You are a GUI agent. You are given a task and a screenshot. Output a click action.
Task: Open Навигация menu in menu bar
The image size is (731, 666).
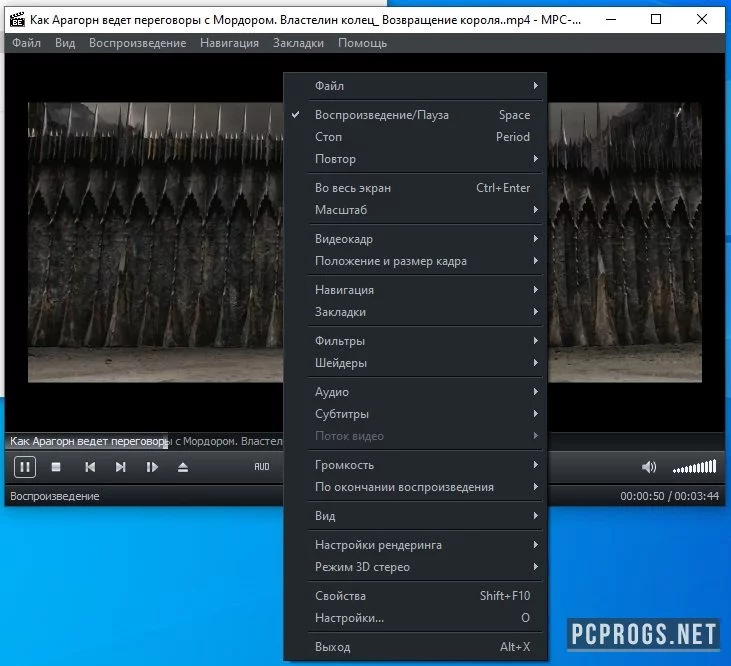point(229,43)
